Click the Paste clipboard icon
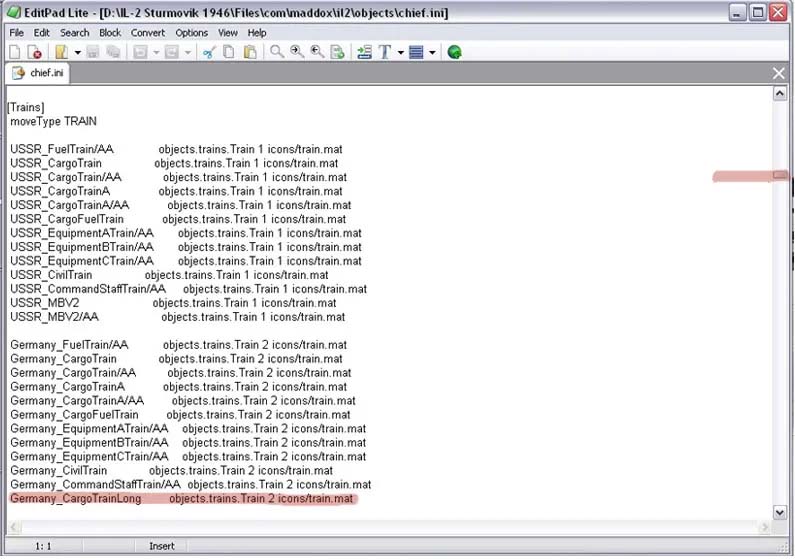Image resolution: width=795 pixels, height=559 pixels. click(250, 52)
